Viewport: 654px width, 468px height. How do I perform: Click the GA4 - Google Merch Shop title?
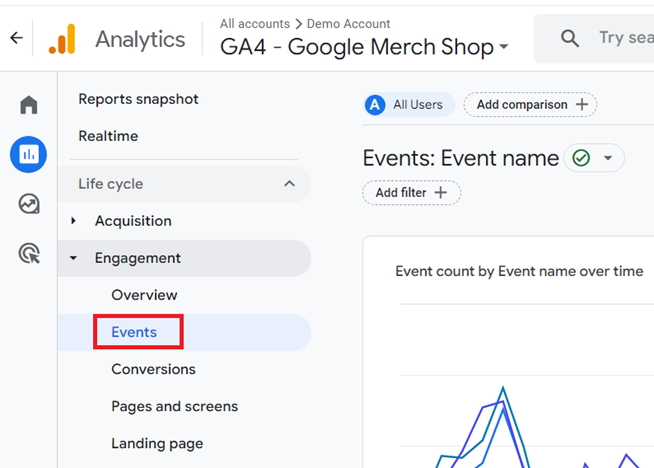coord(357,46)
